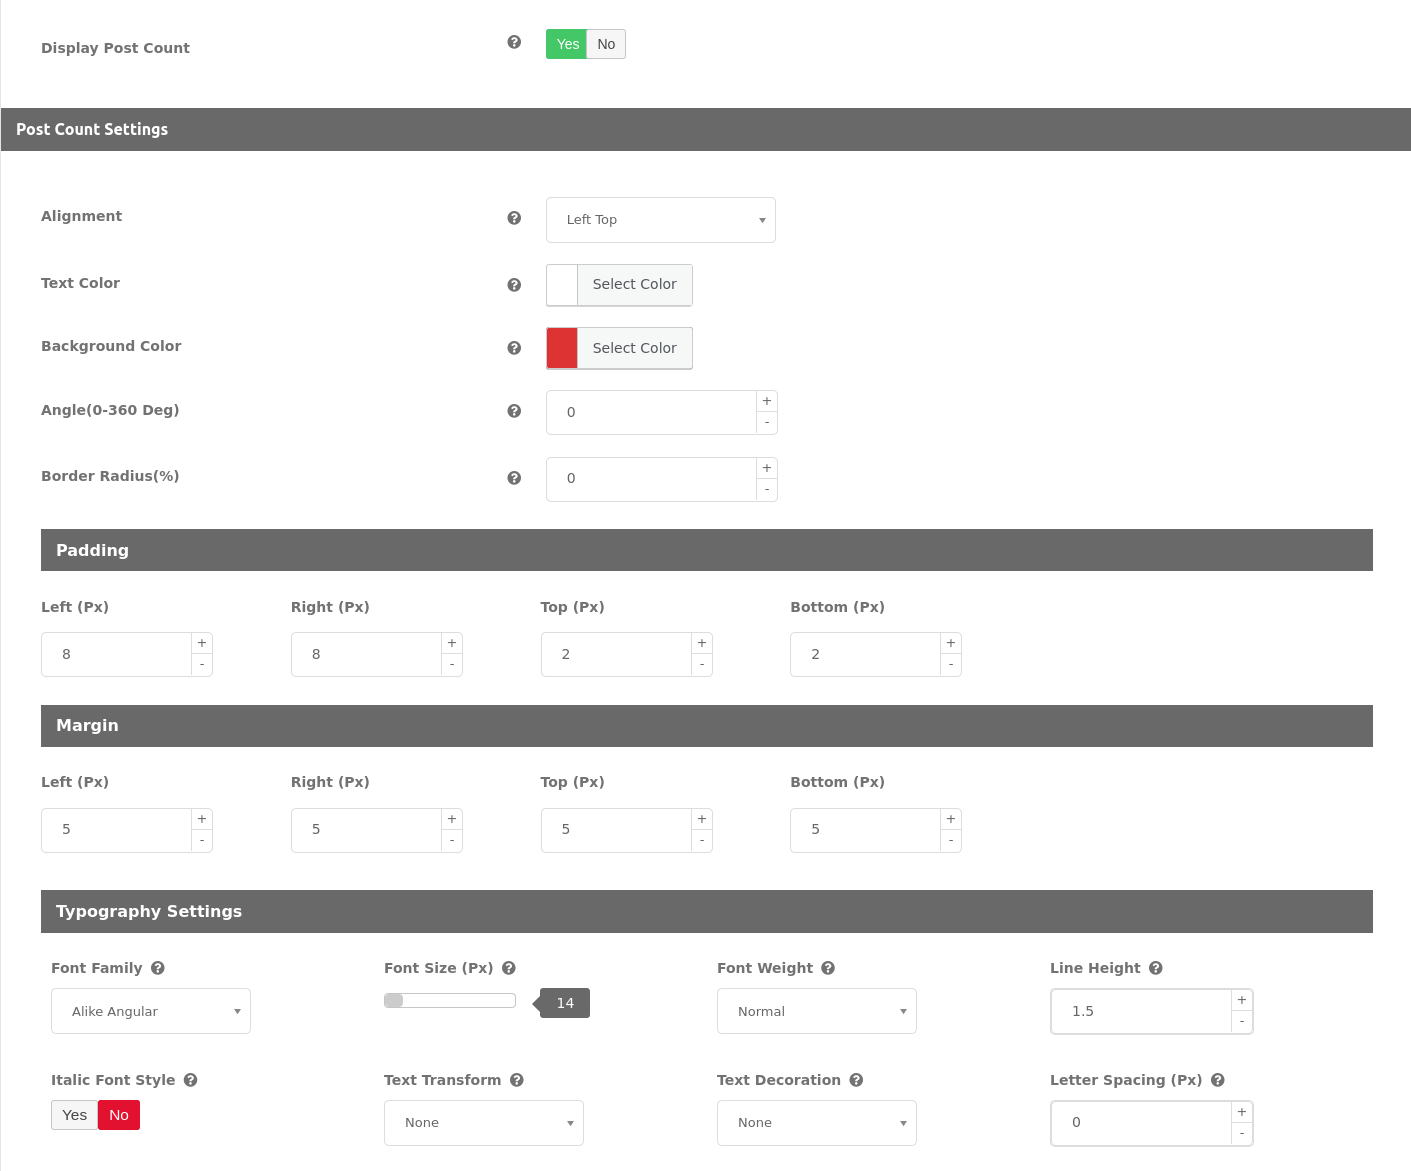Click Border Radius help question icon
Viewport: 1411px width, 1171px height.
(x=514, y=478)
